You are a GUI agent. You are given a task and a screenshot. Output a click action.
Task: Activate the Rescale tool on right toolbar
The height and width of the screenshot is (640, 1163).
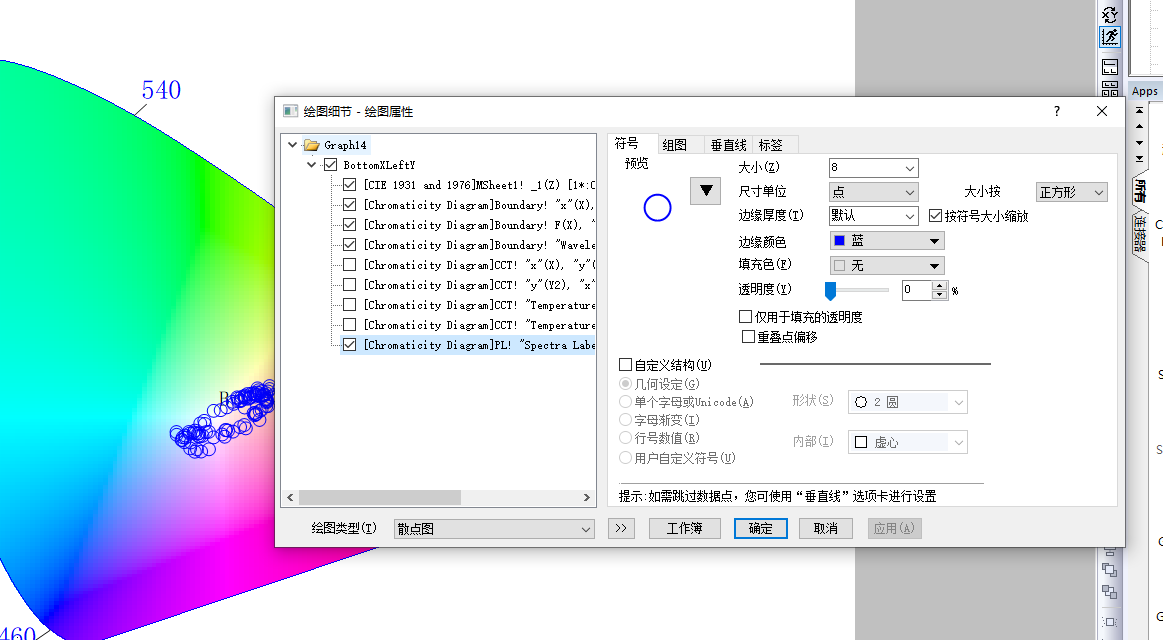click(x=1110, y=37)
